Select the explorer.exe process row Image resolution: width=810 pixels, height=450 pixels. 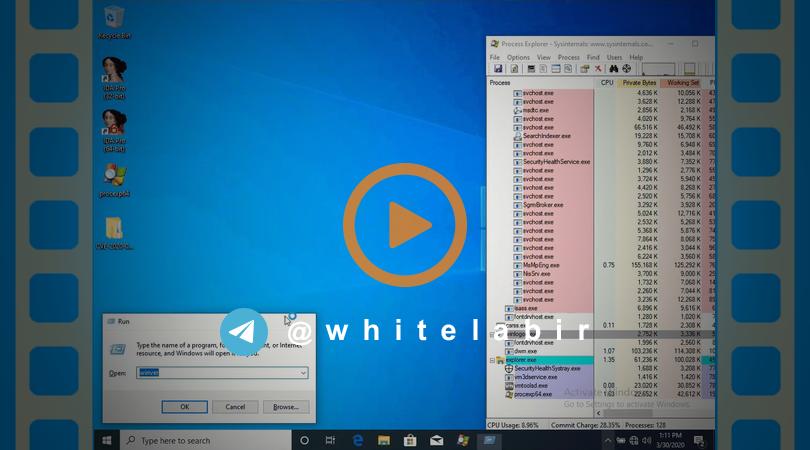click(601, 360)
